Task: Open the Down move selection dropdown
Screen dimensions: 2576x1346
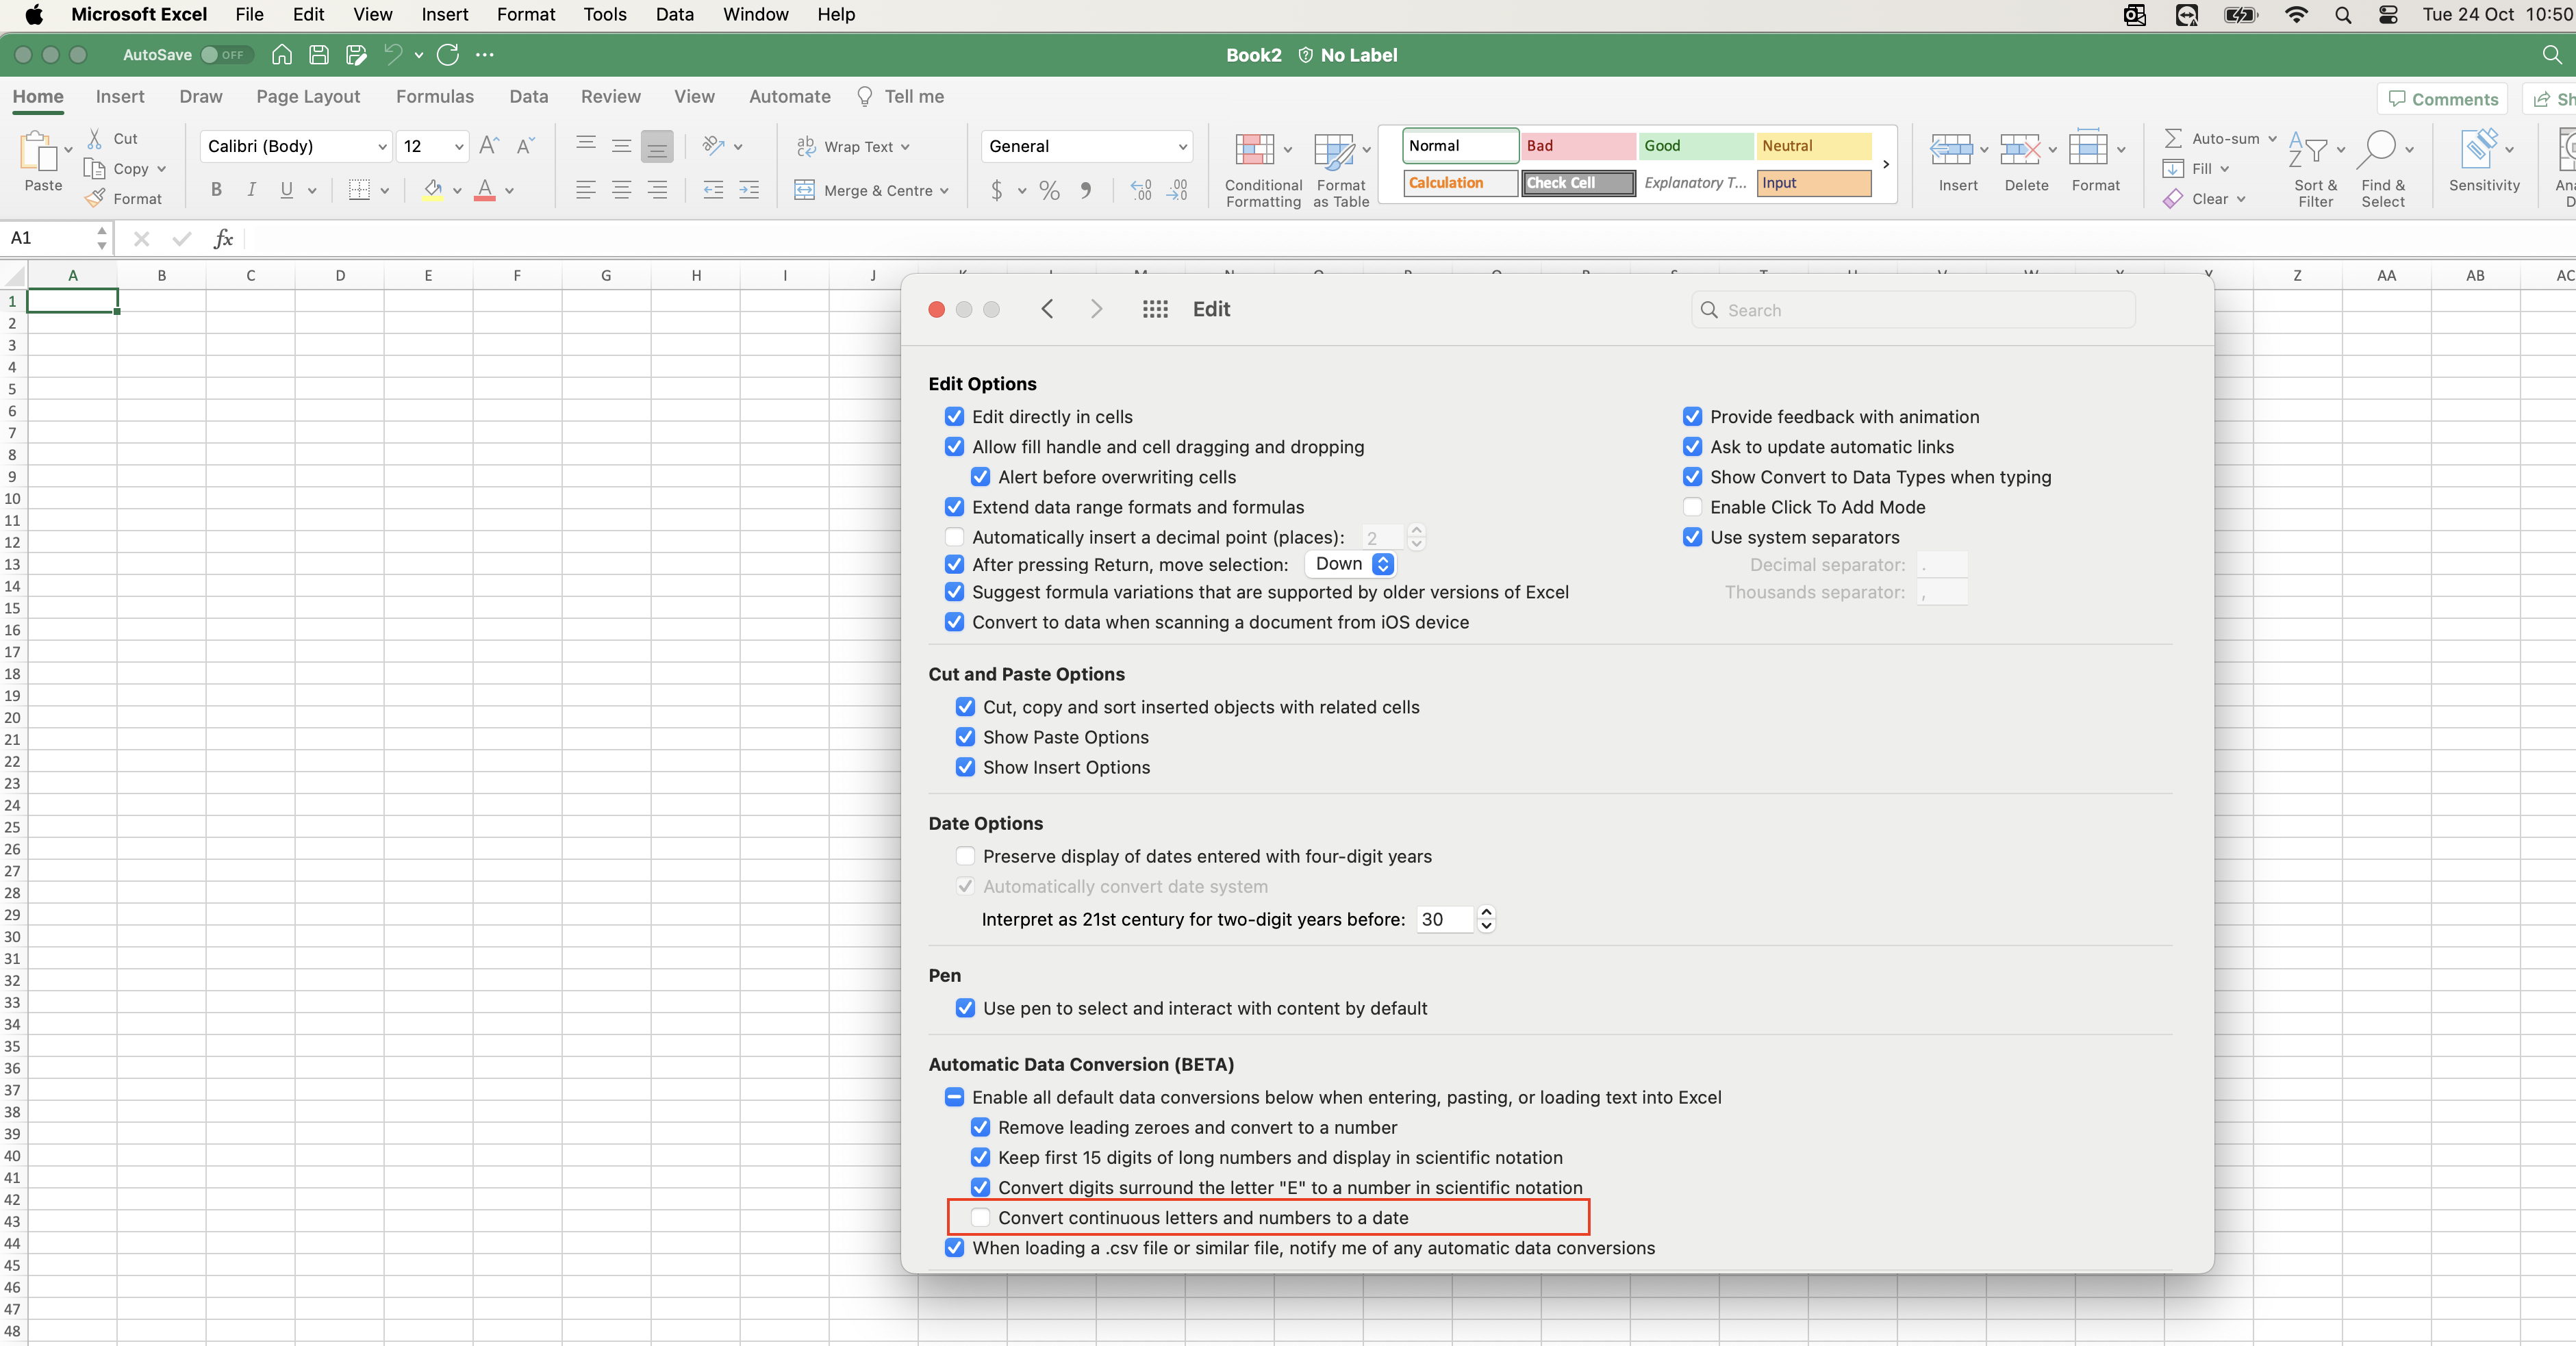Action: (1351, 564)
